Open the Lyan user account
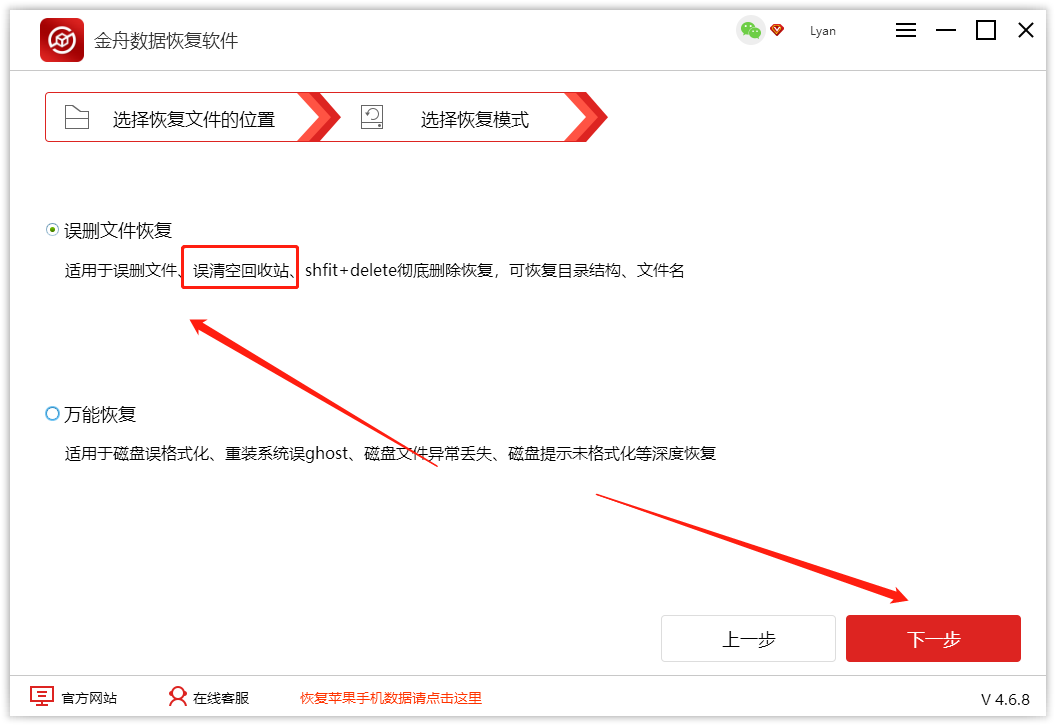The height and width of the screenshot is (726, 1056). coord(822,31)
